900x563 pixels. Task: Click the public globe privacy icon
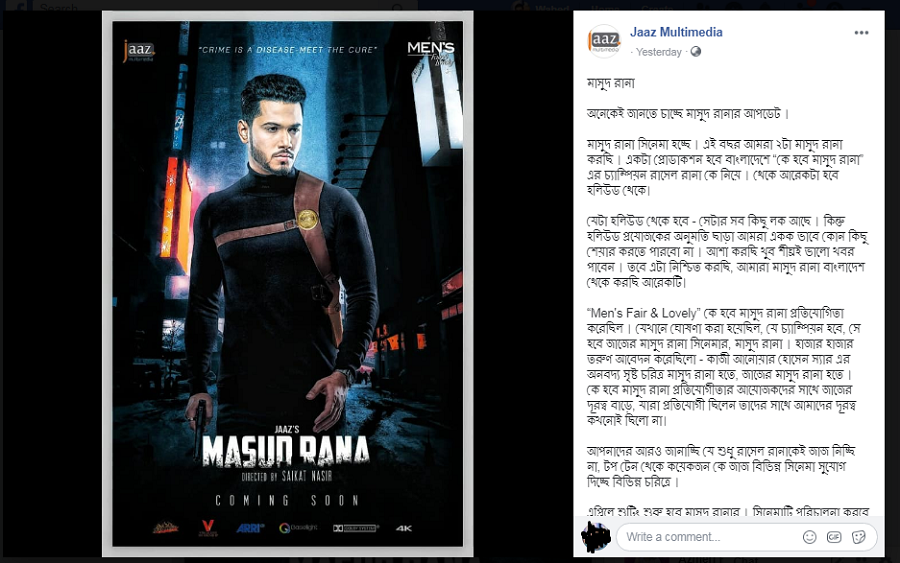(x=696, y=52)
